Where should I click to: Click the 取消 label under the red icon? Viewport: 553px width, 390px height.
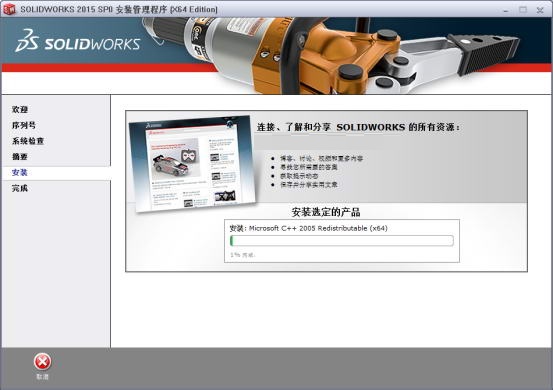42,377
